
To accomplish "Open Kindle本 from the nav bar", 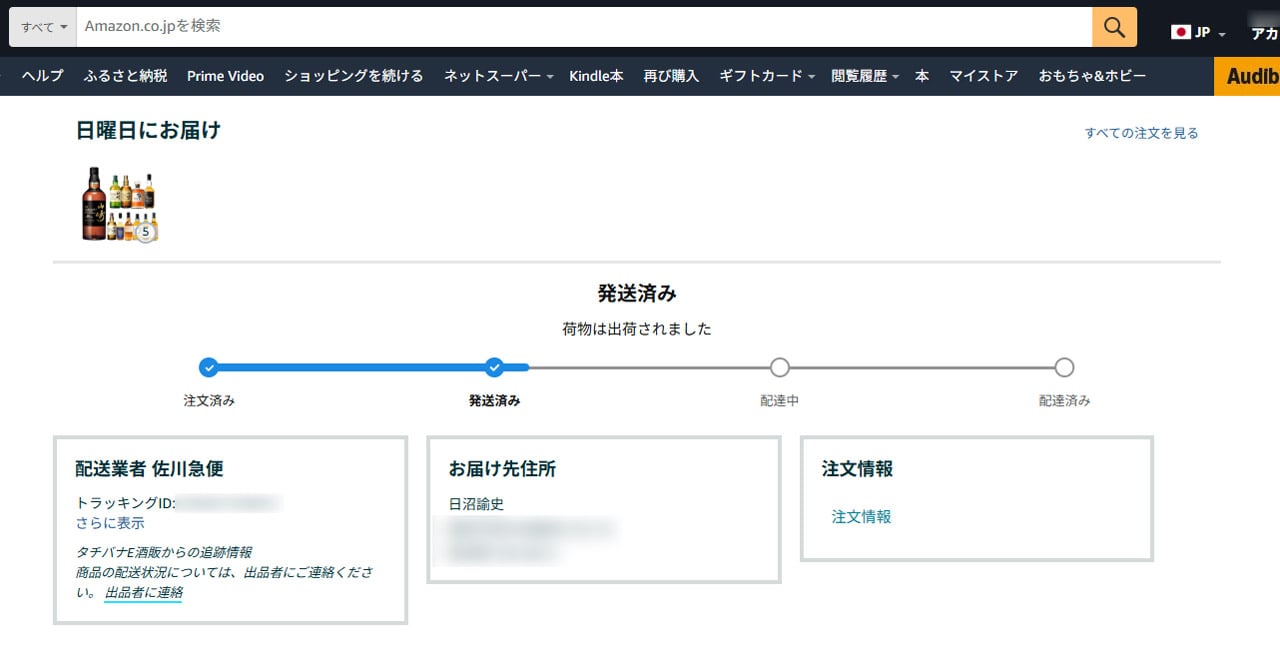I will (596, 76).
